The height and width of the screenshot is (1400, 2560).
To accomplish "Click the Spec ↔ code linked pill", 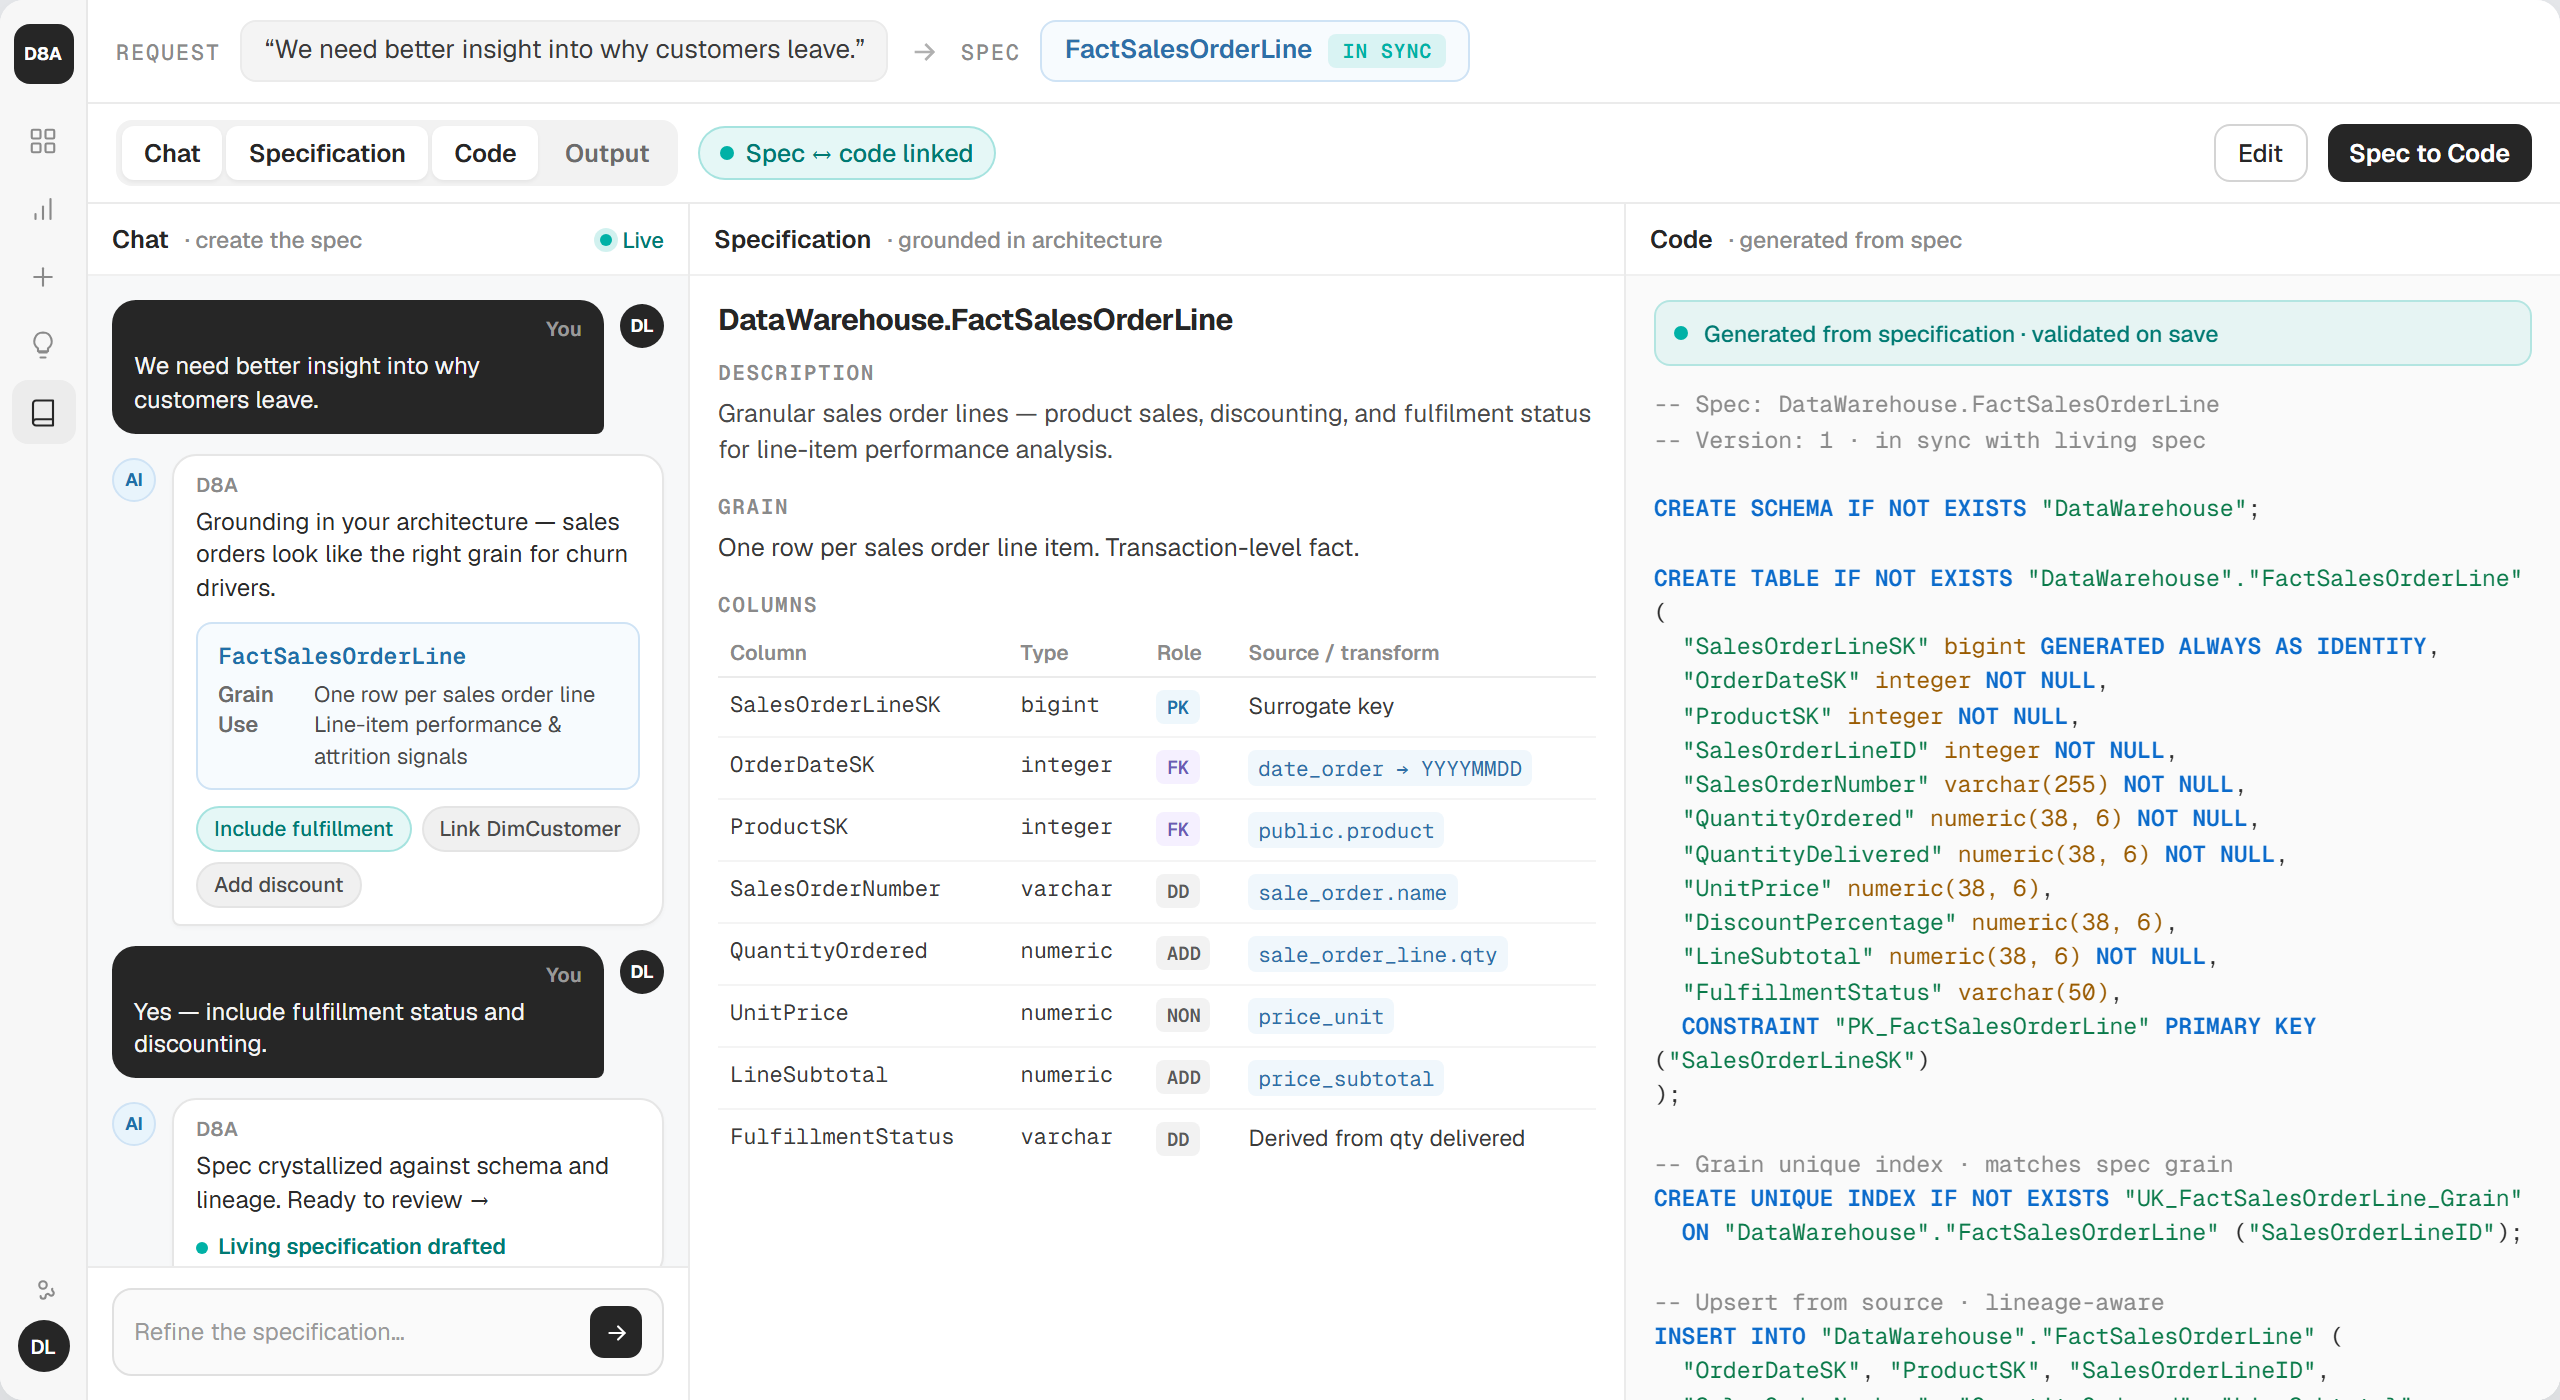I will [846, 153].
